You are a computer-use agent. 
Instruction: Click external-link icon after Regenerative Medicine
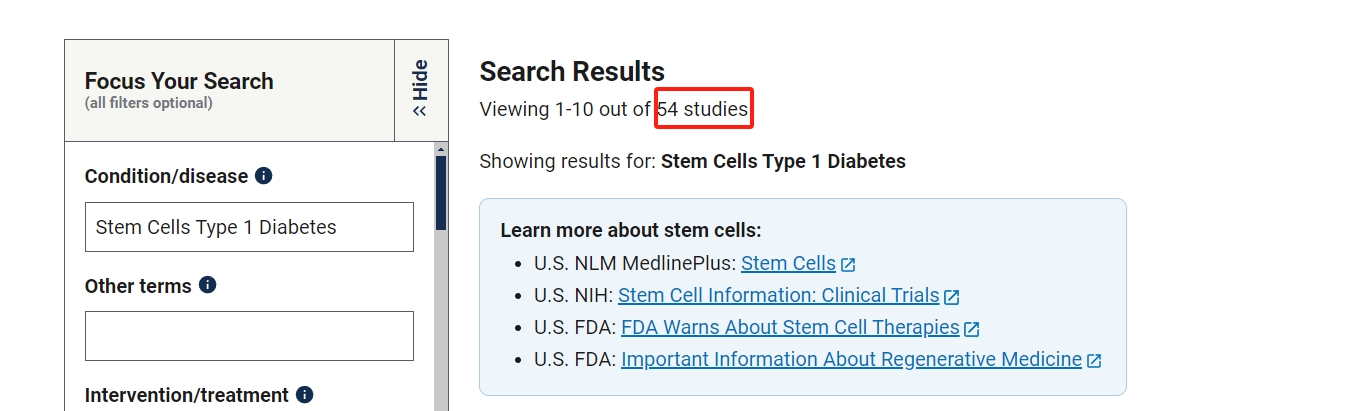(1094, 361)
